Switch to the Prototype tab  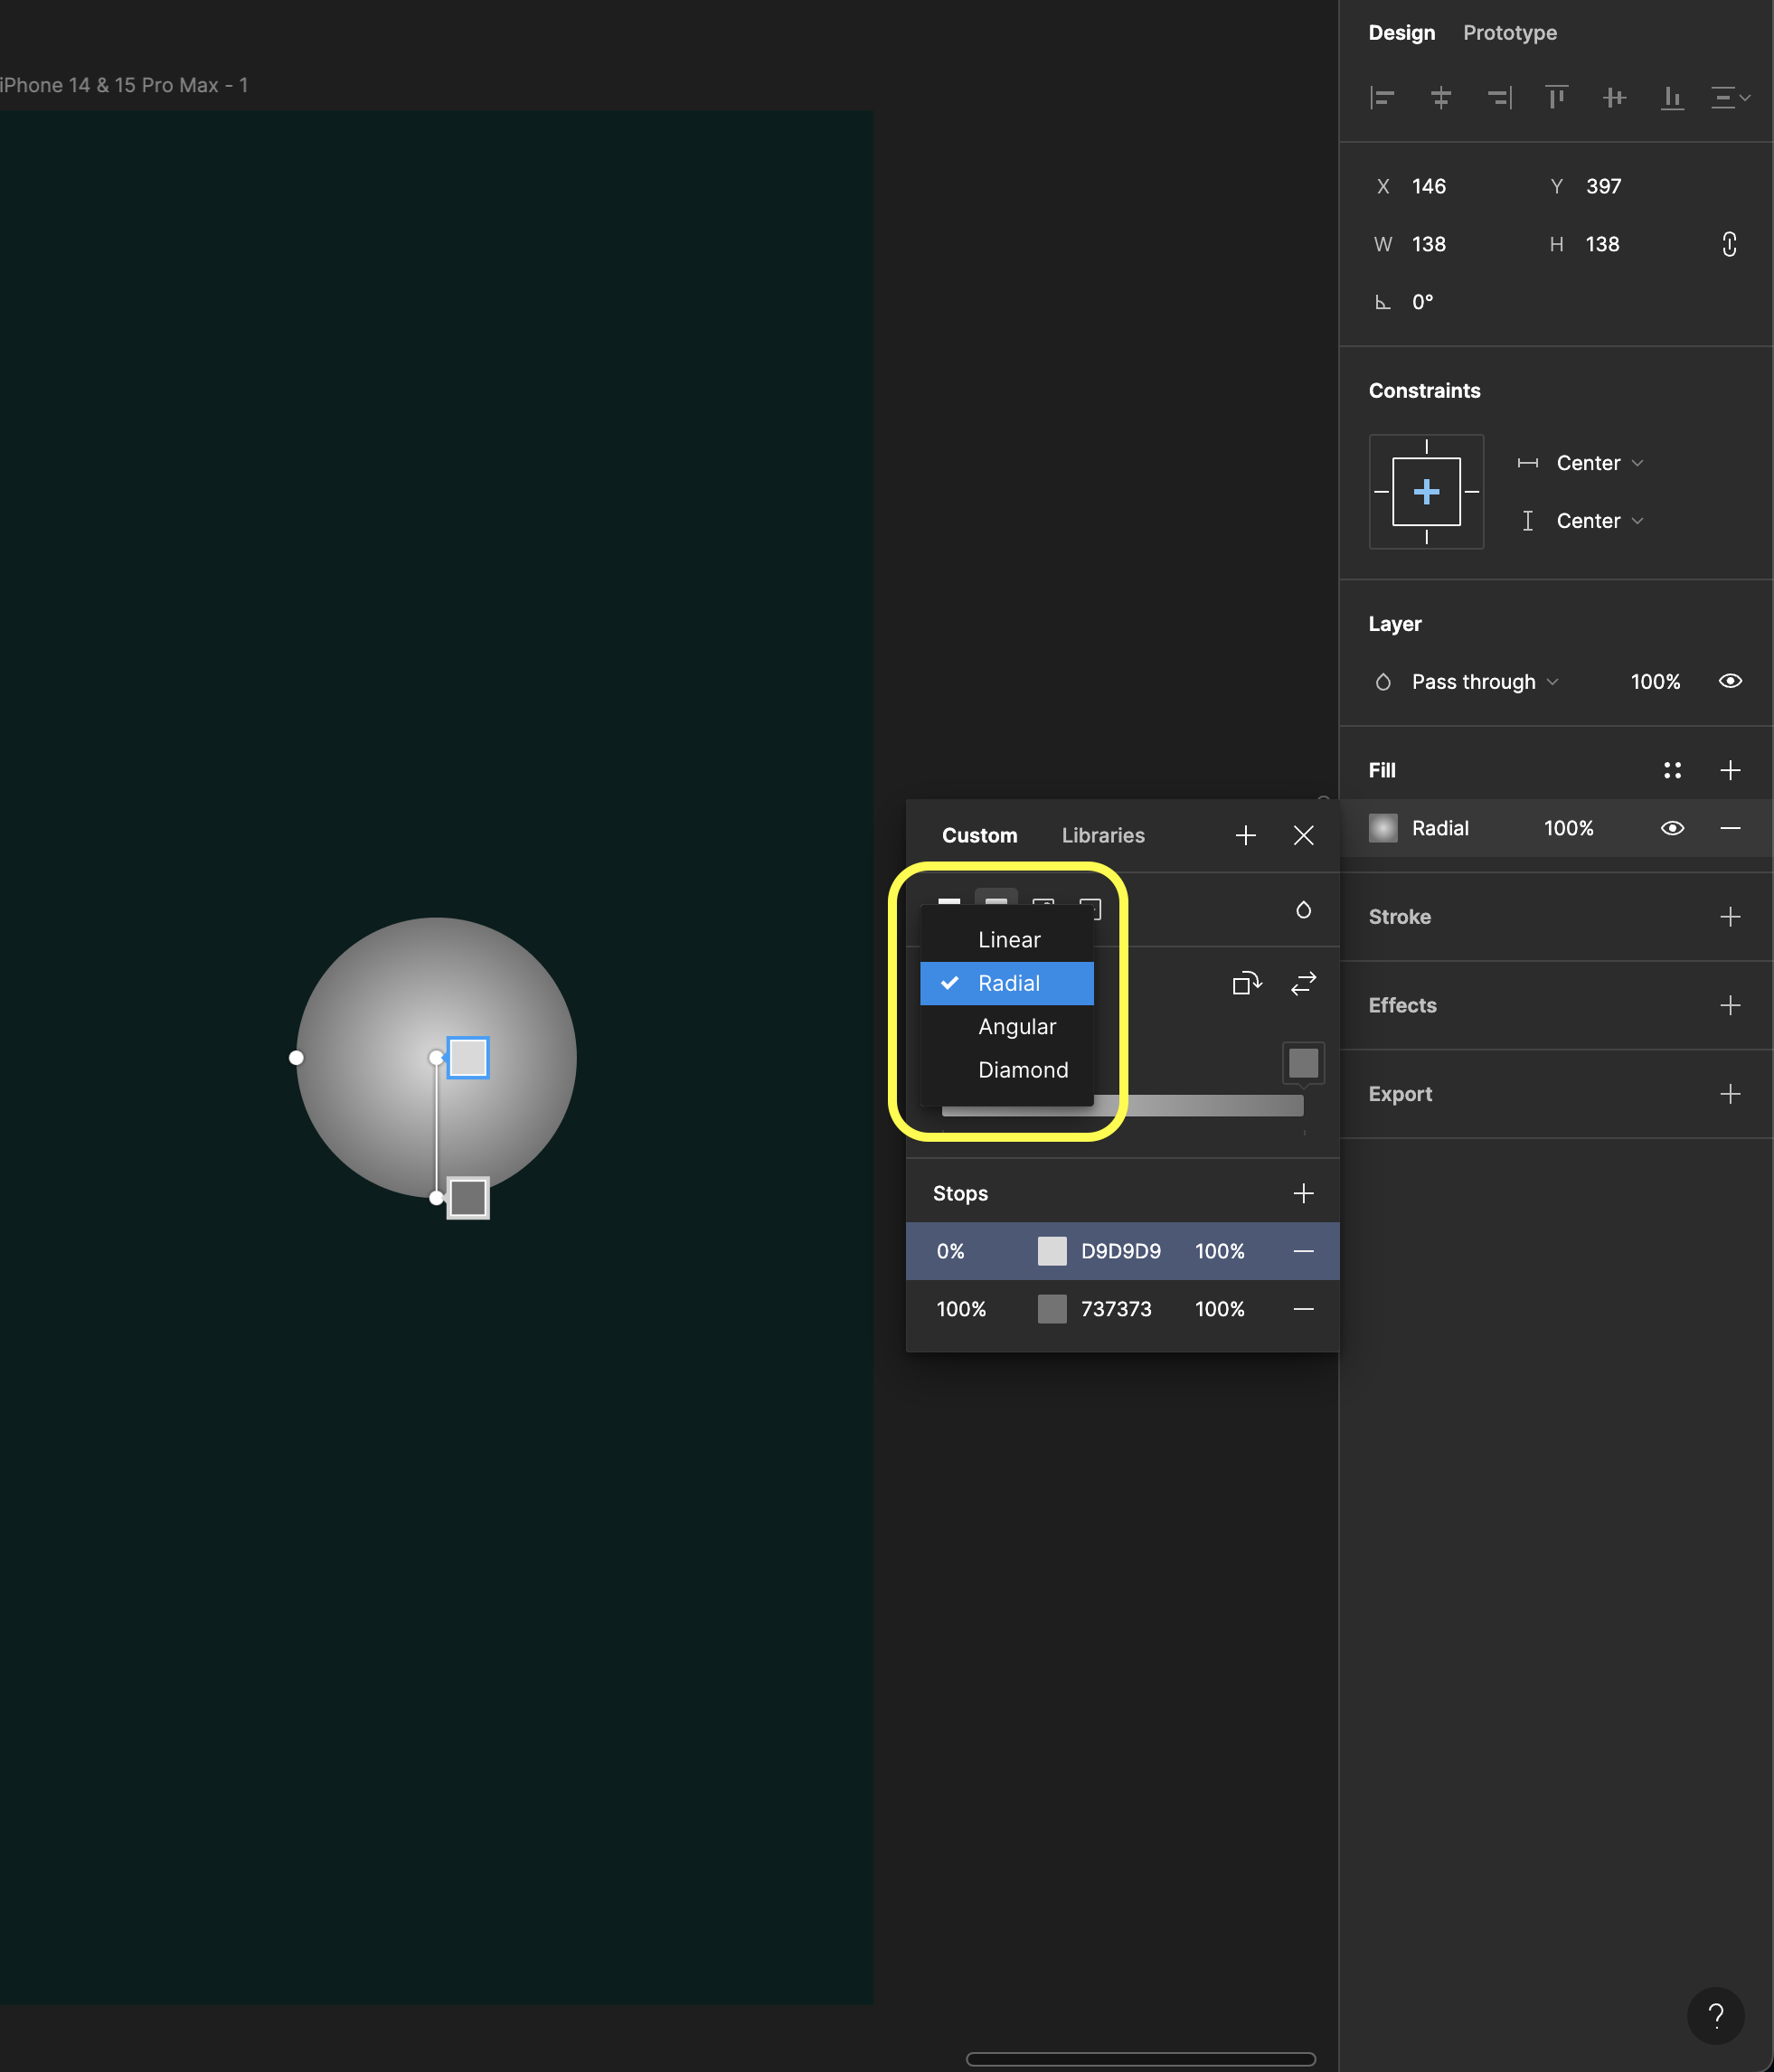tap(1509, 33)
